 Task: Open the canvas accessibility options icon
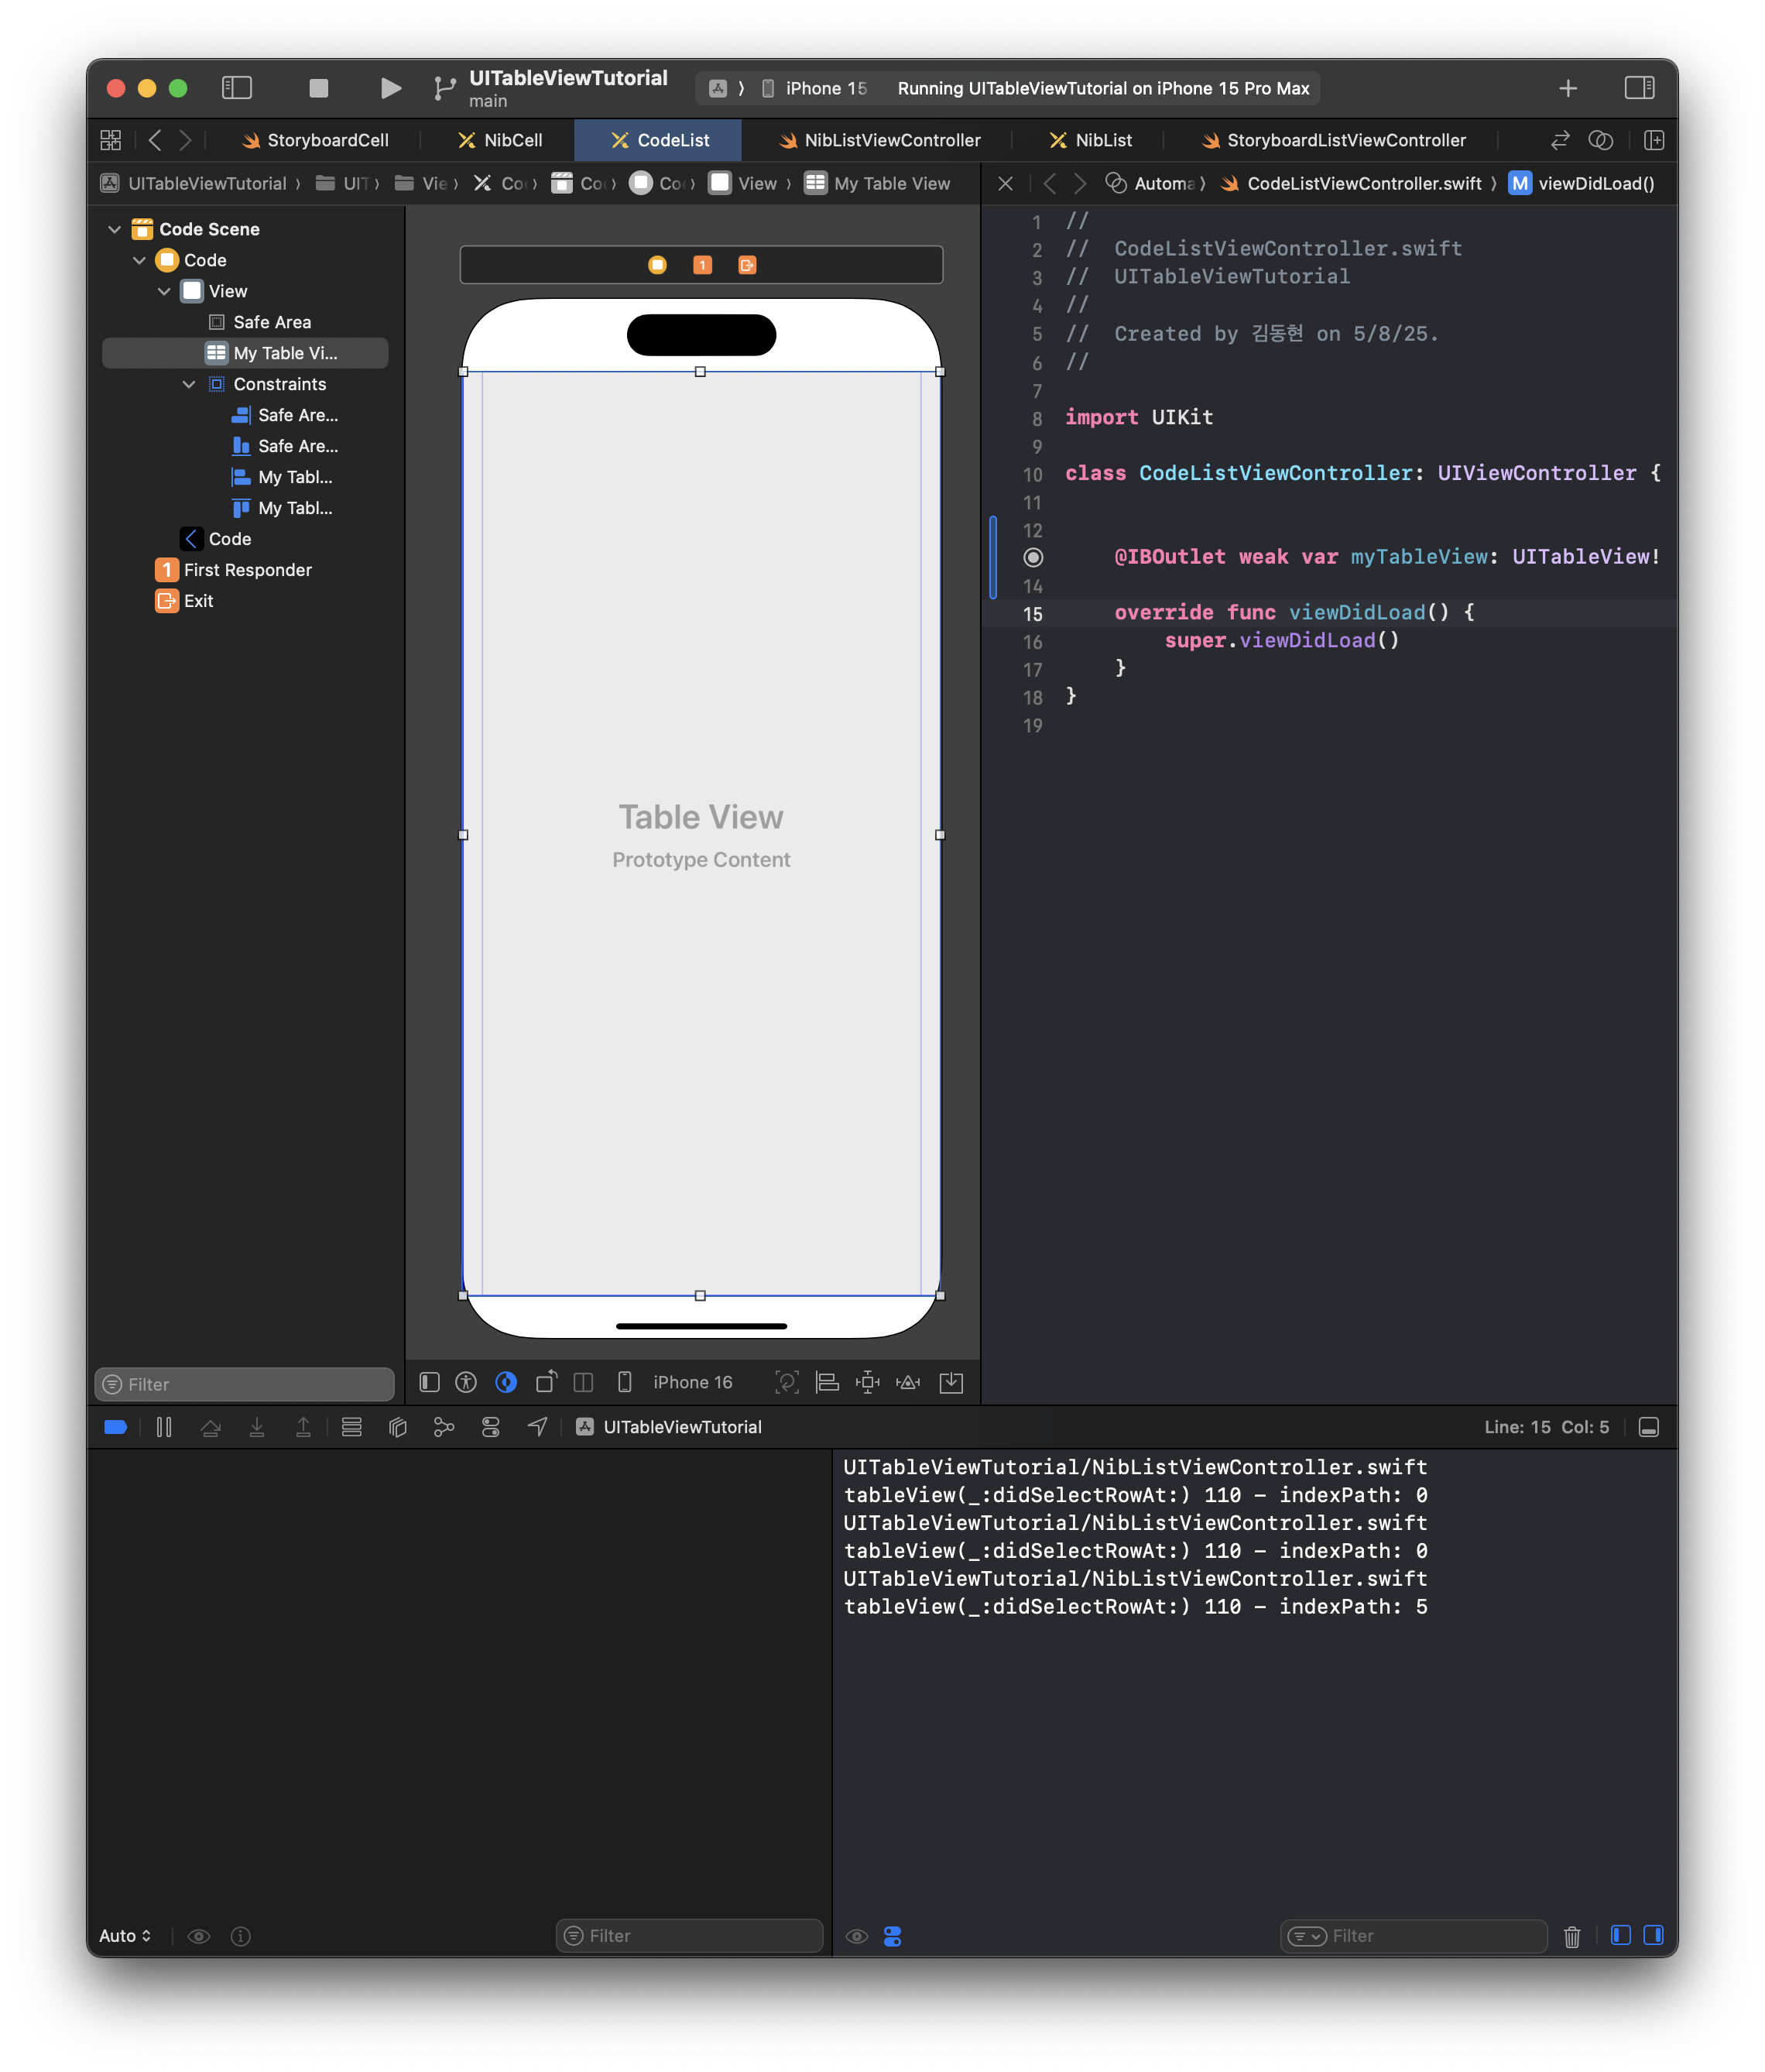pos(466,1382)
